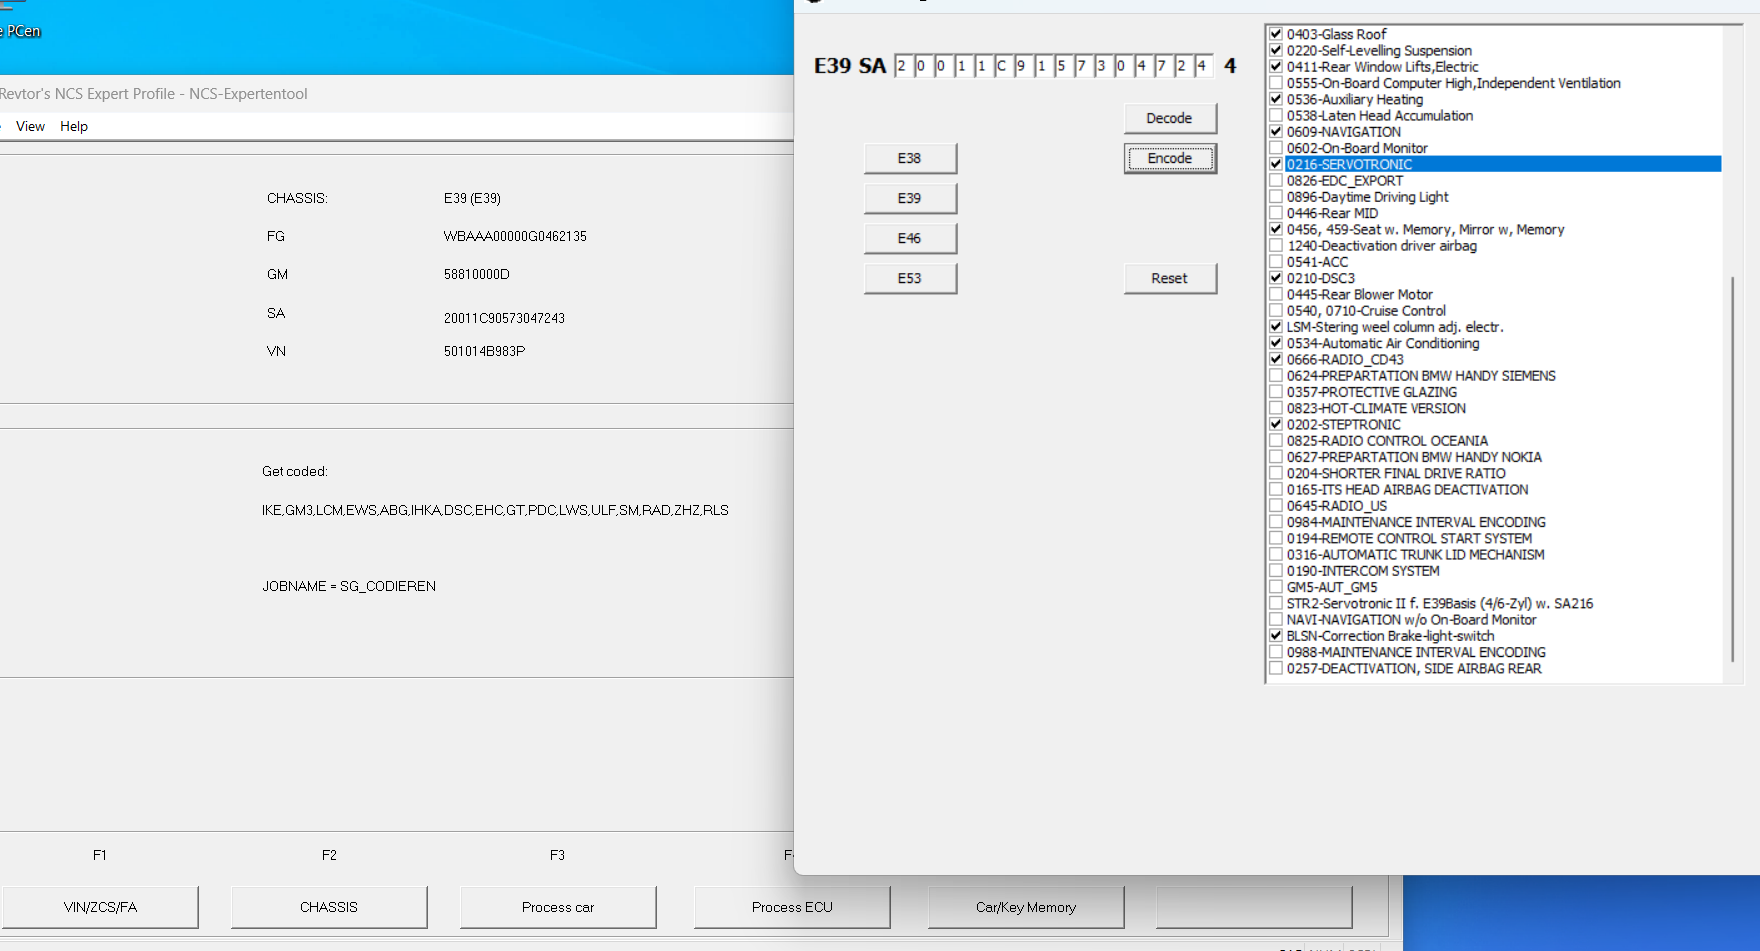Check 0165-ITS HEAD AIRBAG DEACTIVATION

coord(1276,489)
